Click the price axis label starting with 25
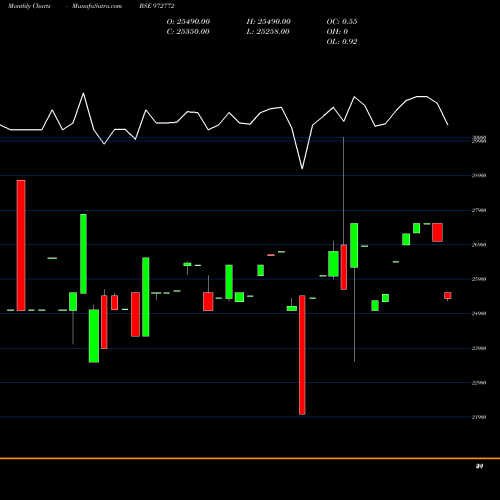 [479, 279]
